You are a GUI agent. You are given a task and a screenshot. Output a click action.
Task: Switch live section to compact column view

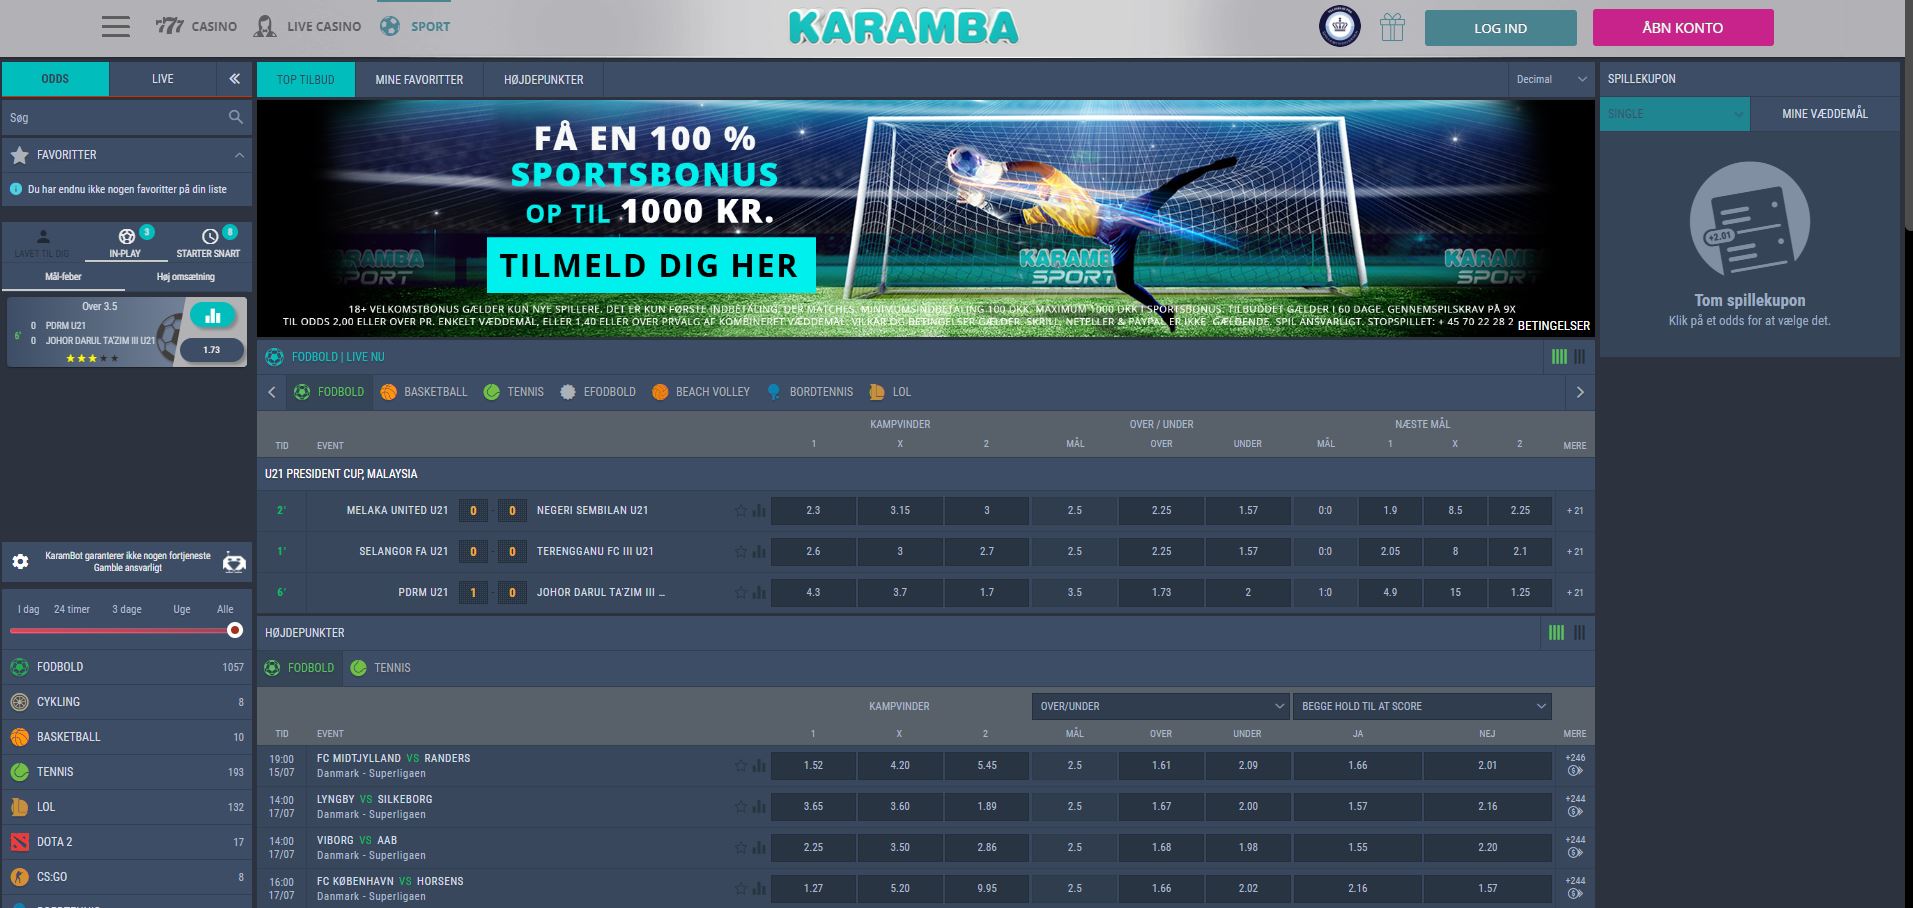[x=1580, y=357]
